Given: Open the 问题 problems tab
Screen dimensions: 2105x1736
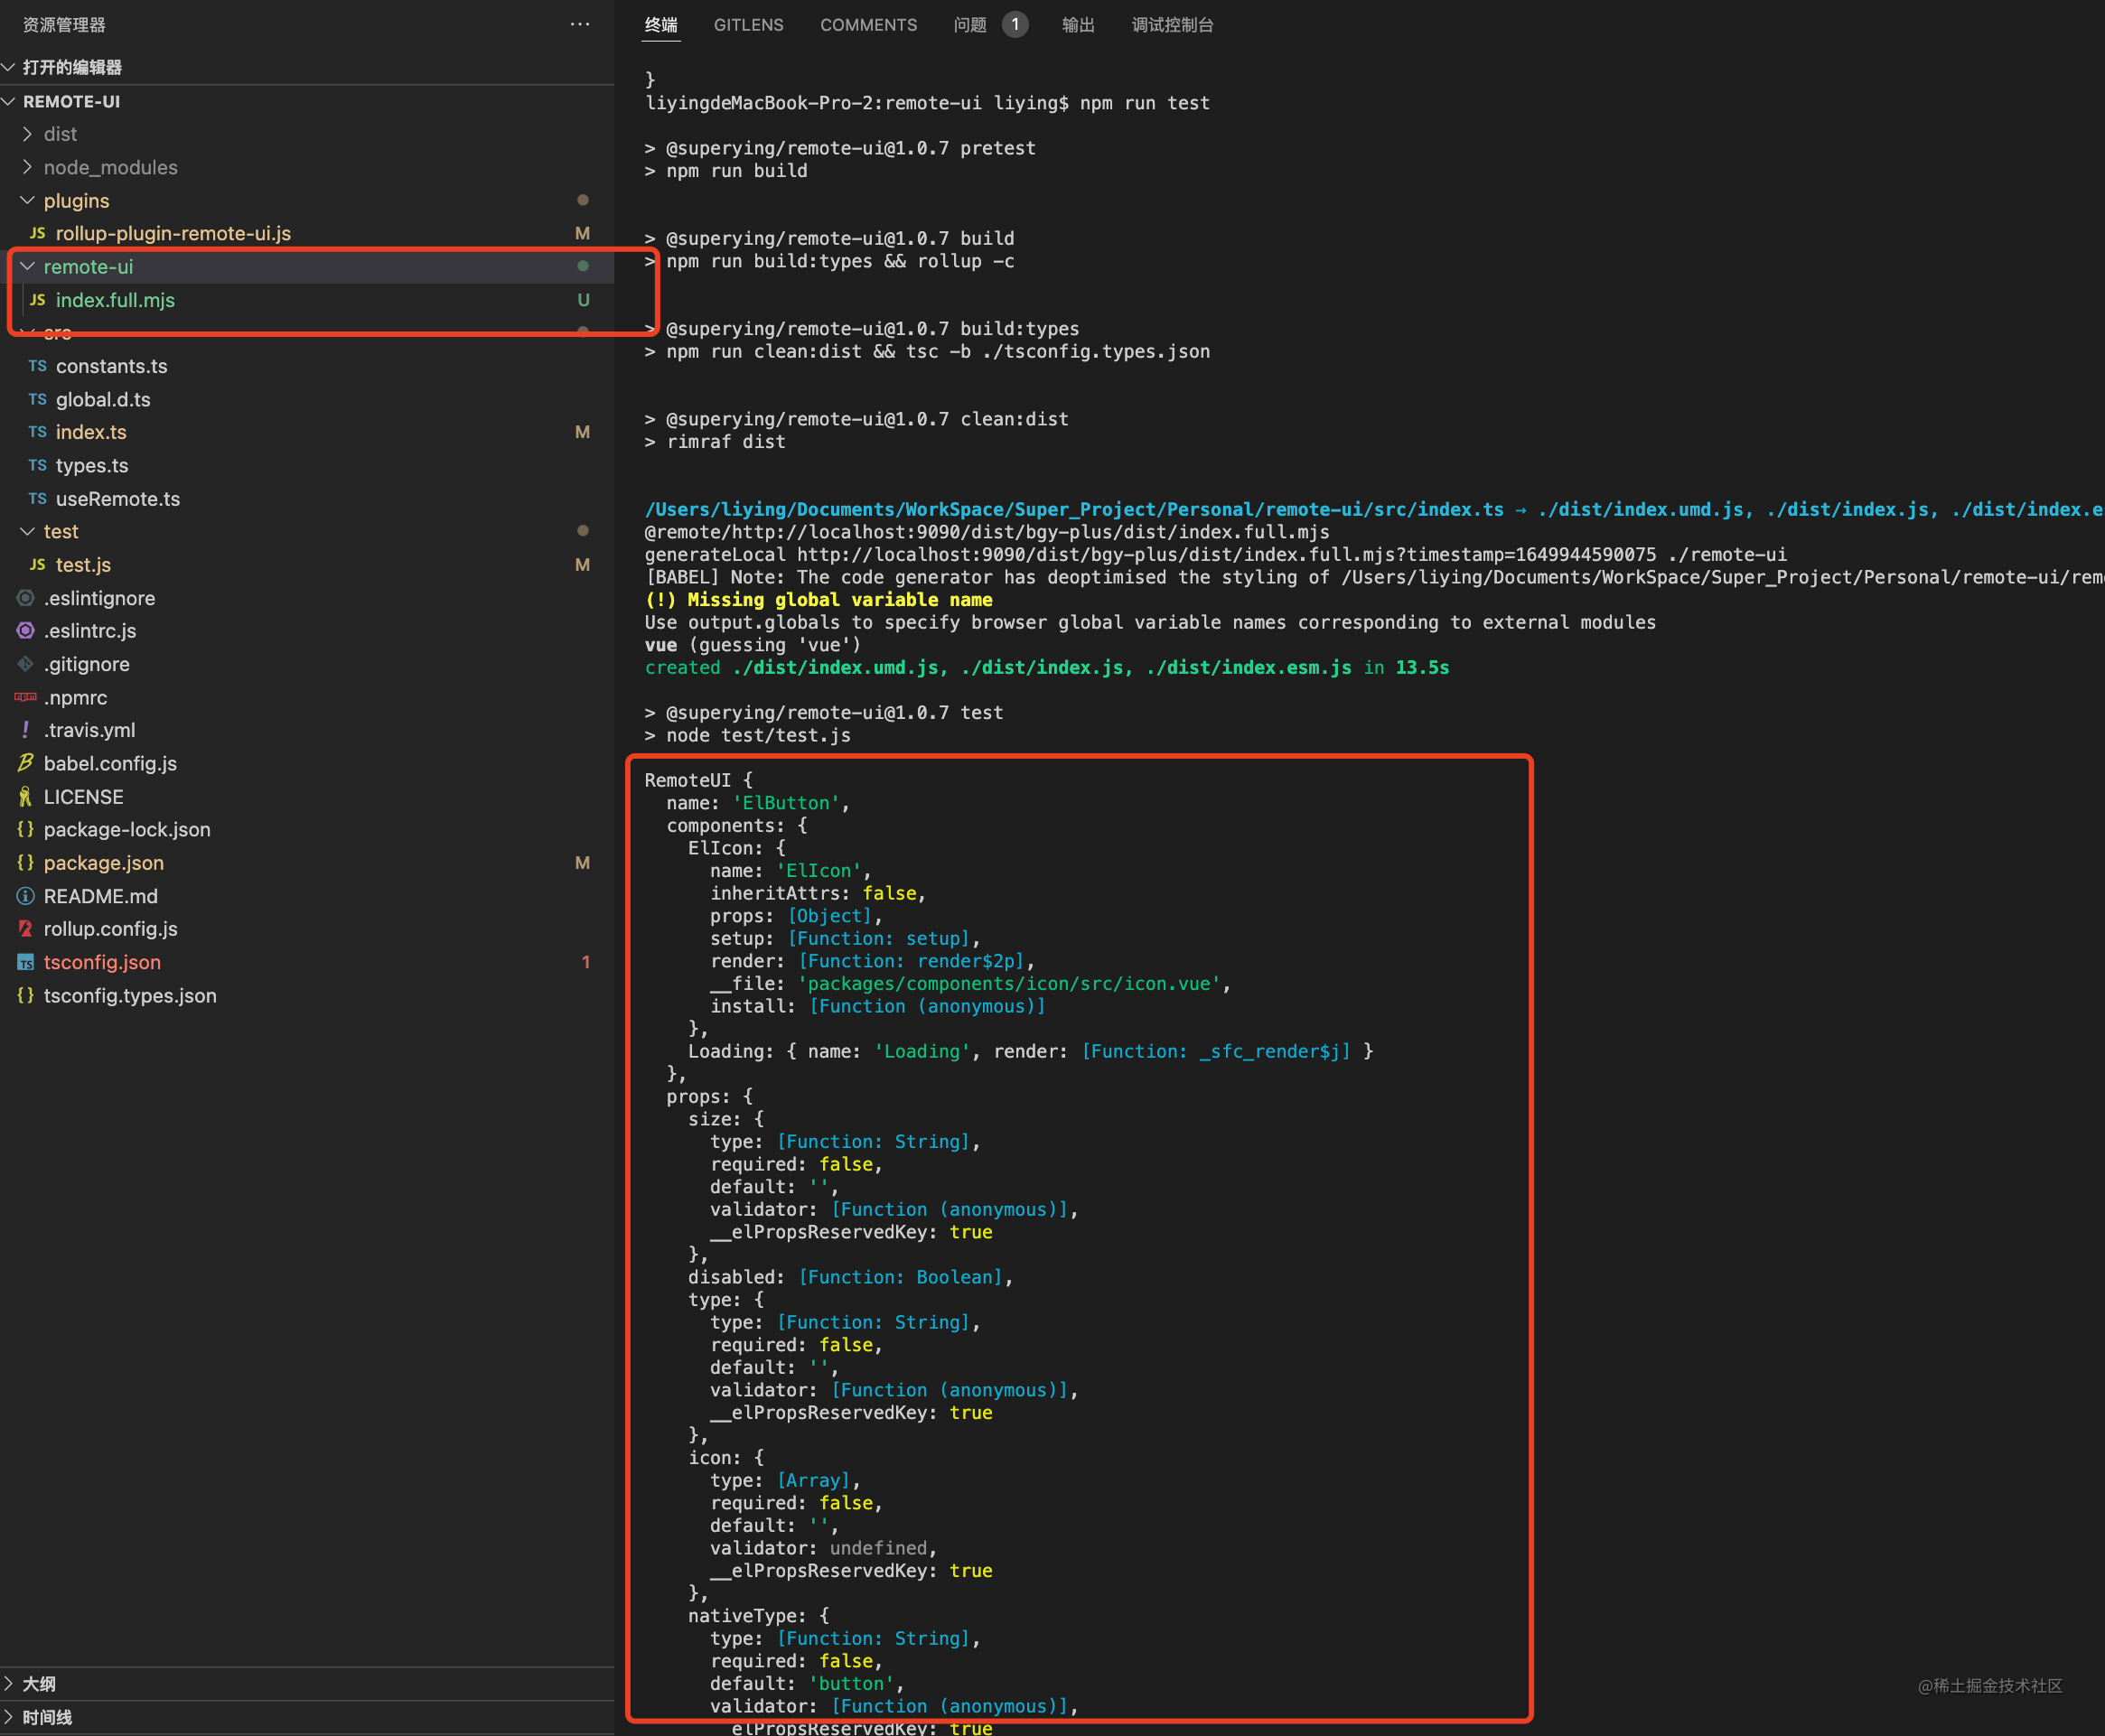Looking at the screenshot, I should click(x=969, y=25).
